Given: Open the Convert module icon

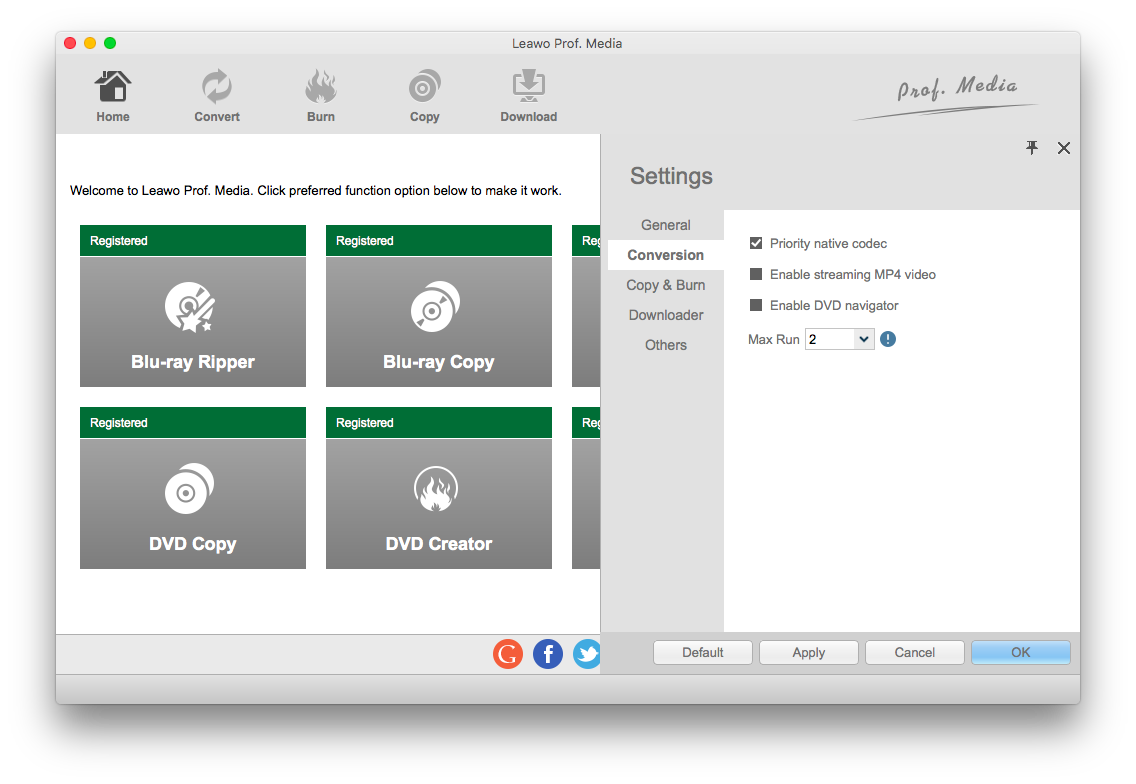Looking at the screenshot, I should (x=217, y=88).
